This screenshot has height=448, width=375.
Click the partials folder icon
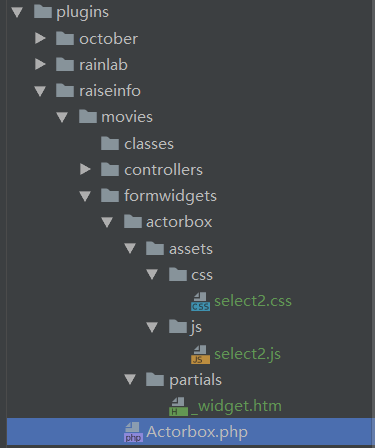(x=155, y=380)
